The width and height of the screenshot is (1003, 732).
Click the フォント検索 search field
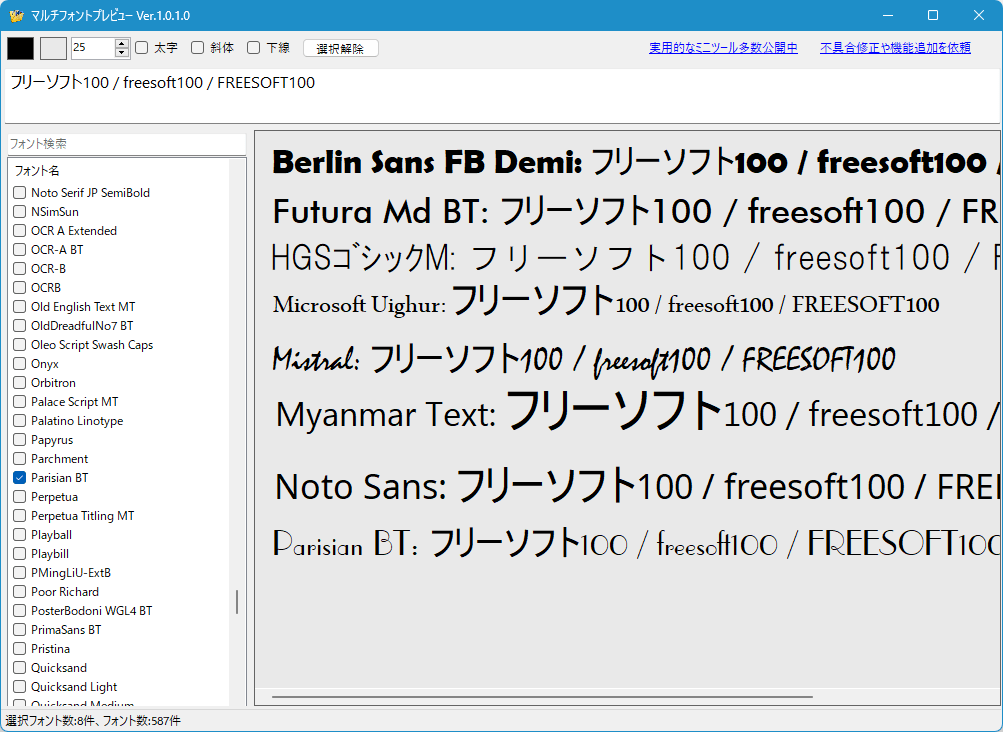(125, 144)
